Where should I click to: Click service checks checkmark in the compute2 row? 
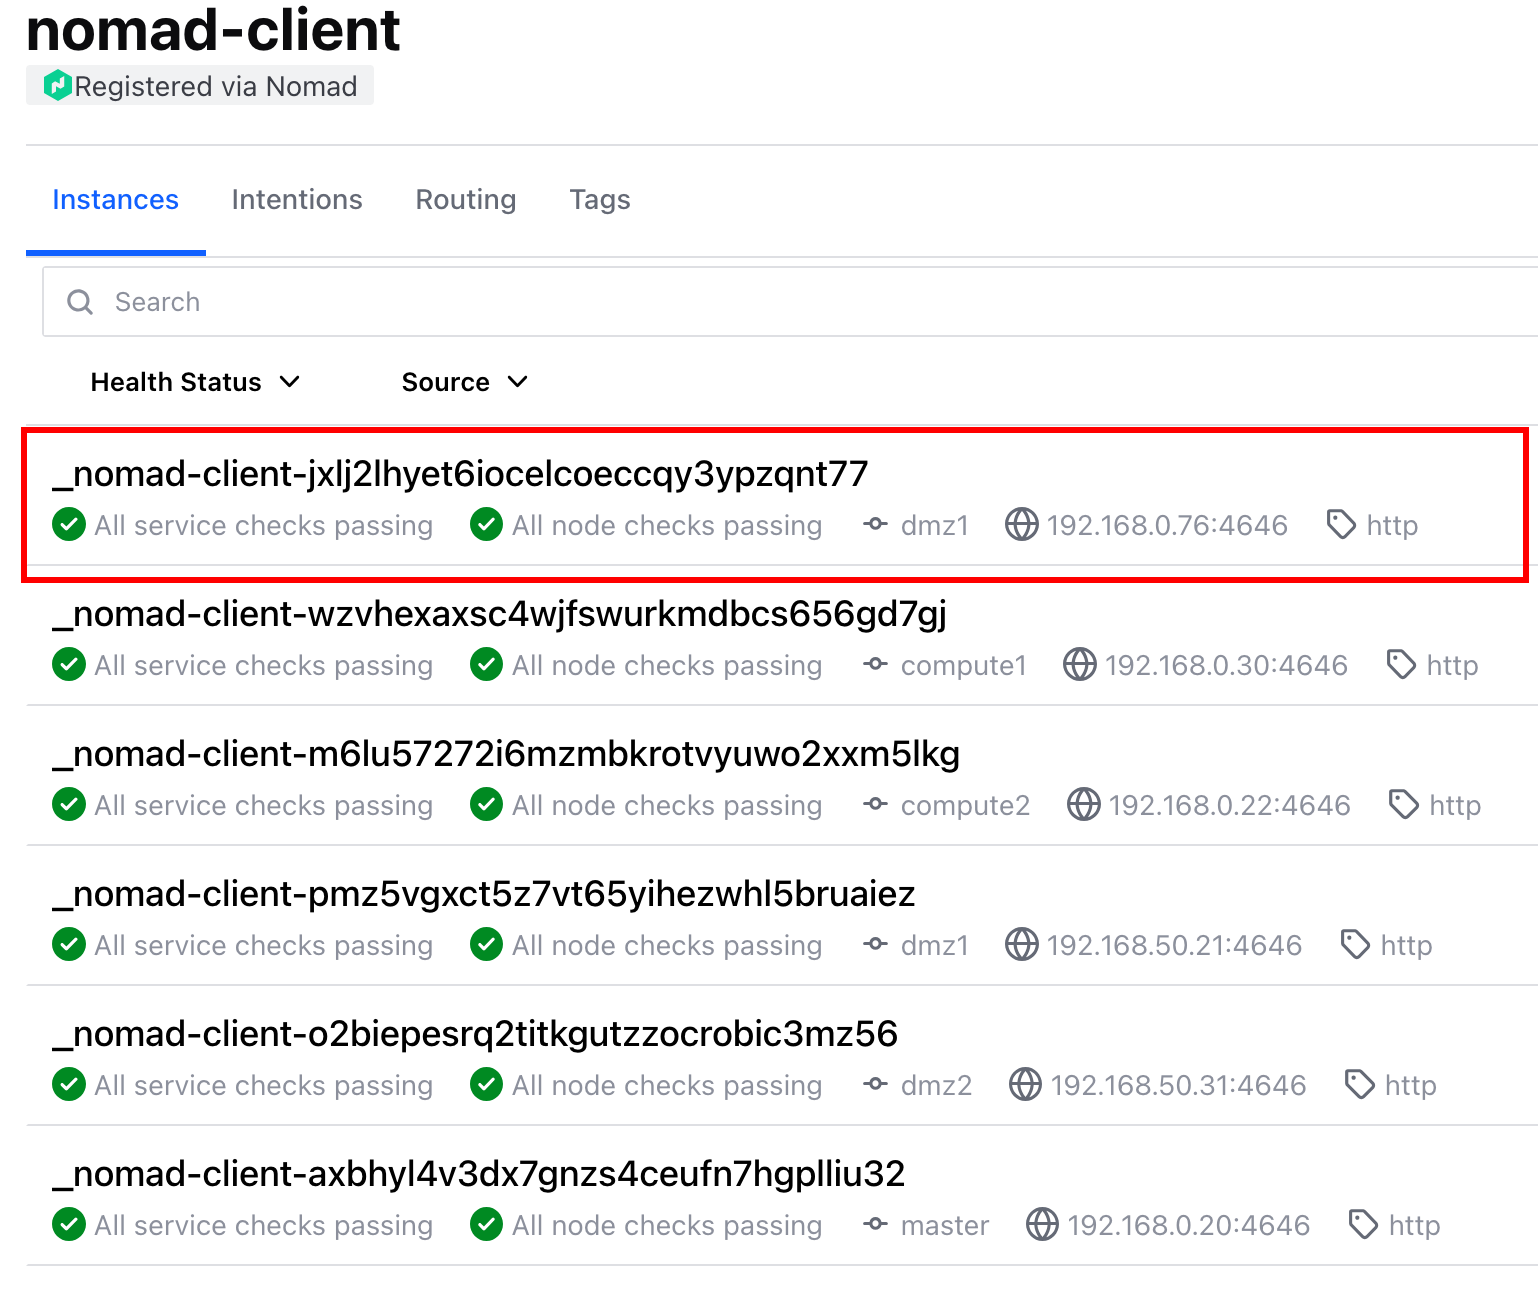point(69,805)
